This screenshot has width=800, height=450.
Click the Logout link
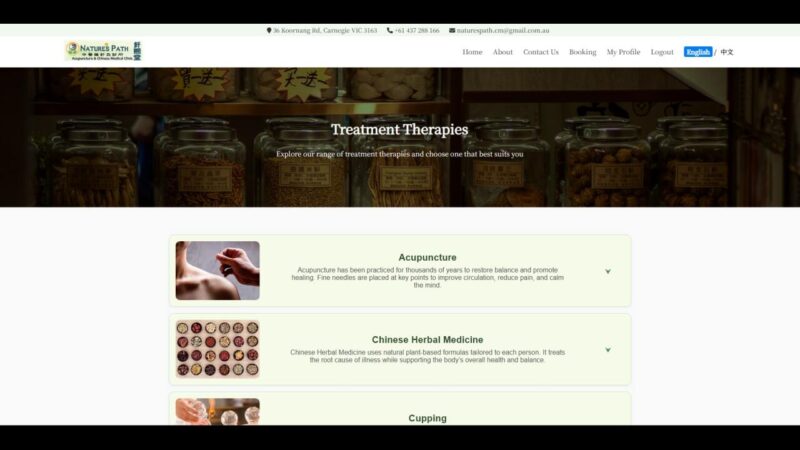(662, 52)
